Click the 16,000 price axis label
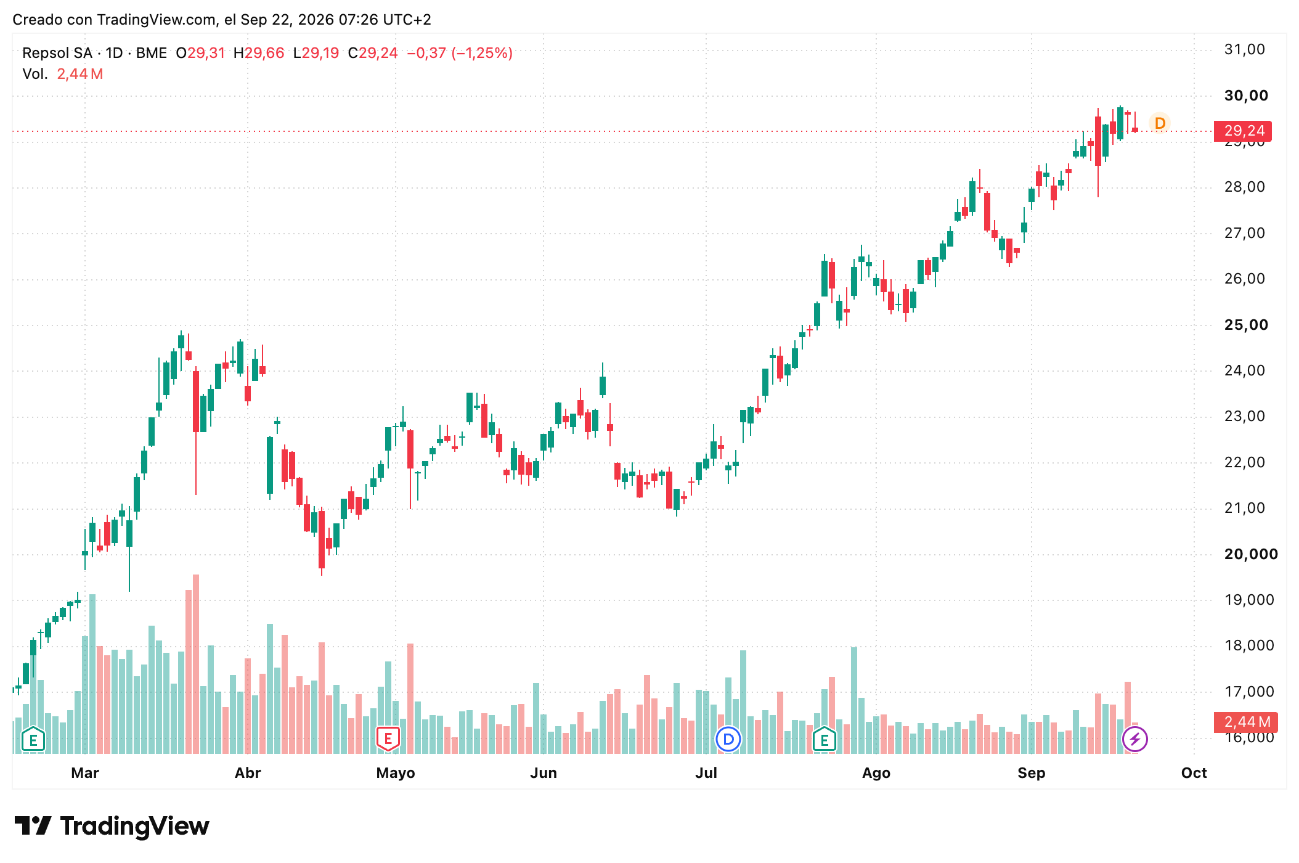This screenshot has width=1299, height=863. click(1250, 738)
